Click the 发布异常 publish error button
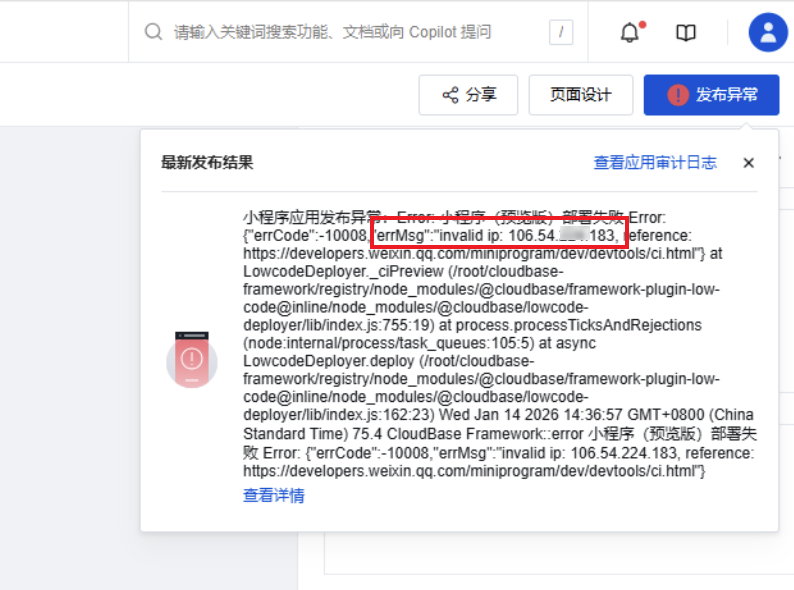794x590 pixels. coord(711,95)
